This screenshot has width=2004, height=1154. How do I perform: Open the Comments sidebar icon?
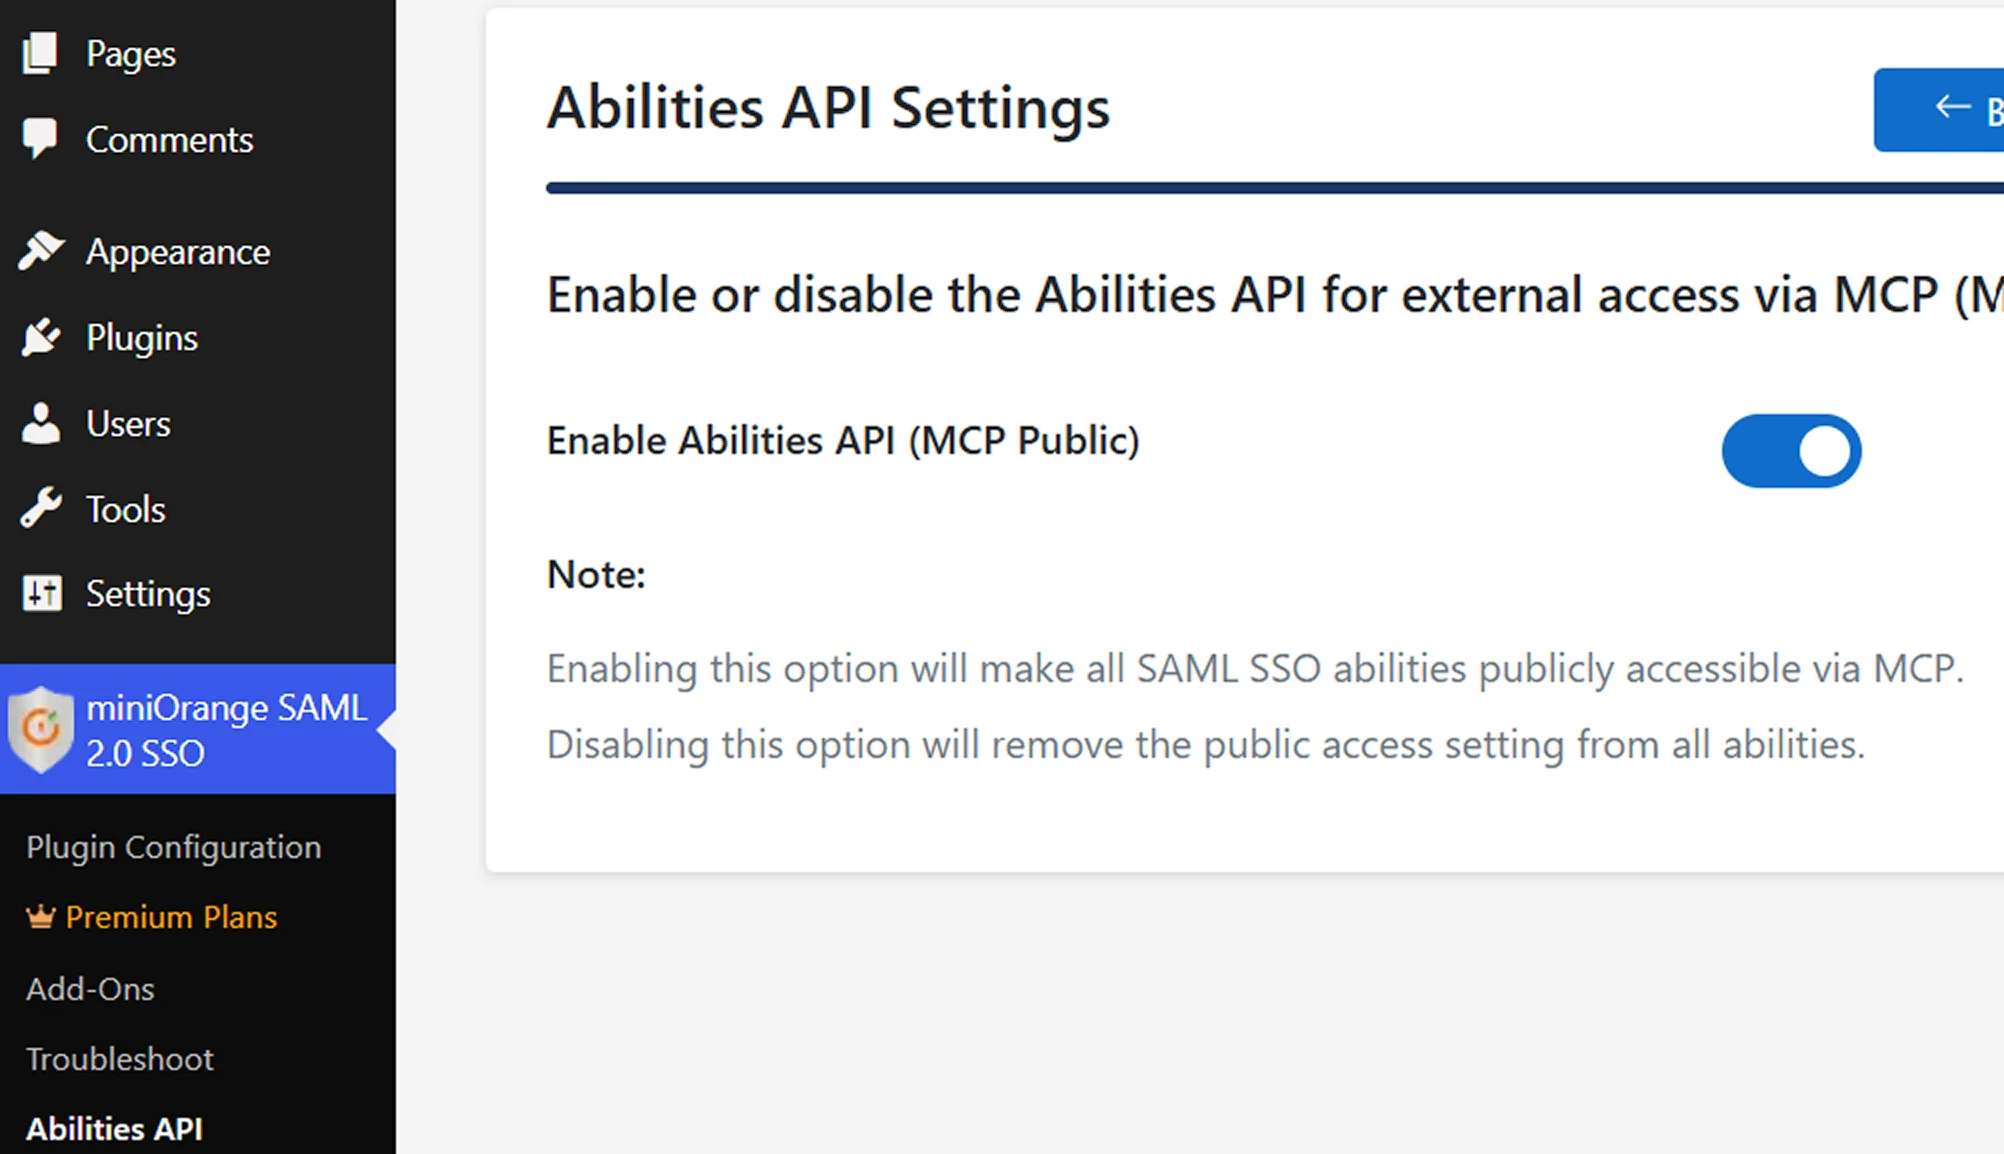tap(40, 139)
